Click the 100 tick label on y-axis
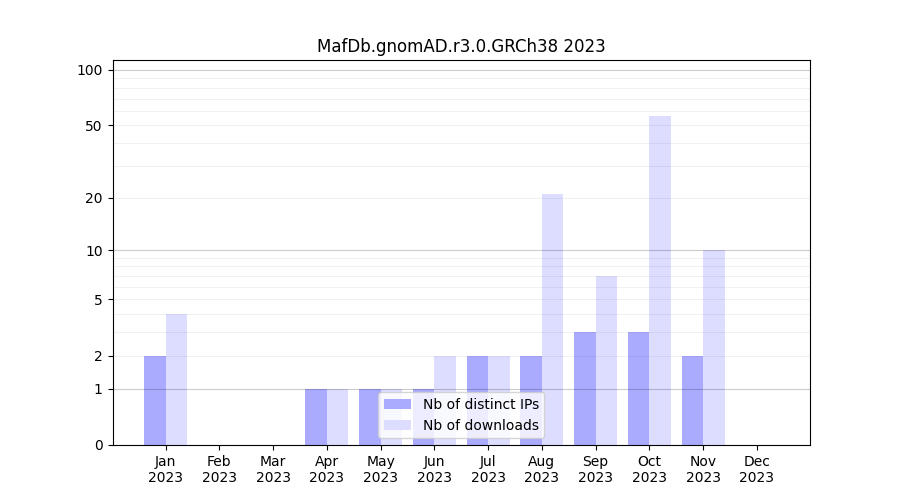The image size is (900, 500). tap(90, 70)
